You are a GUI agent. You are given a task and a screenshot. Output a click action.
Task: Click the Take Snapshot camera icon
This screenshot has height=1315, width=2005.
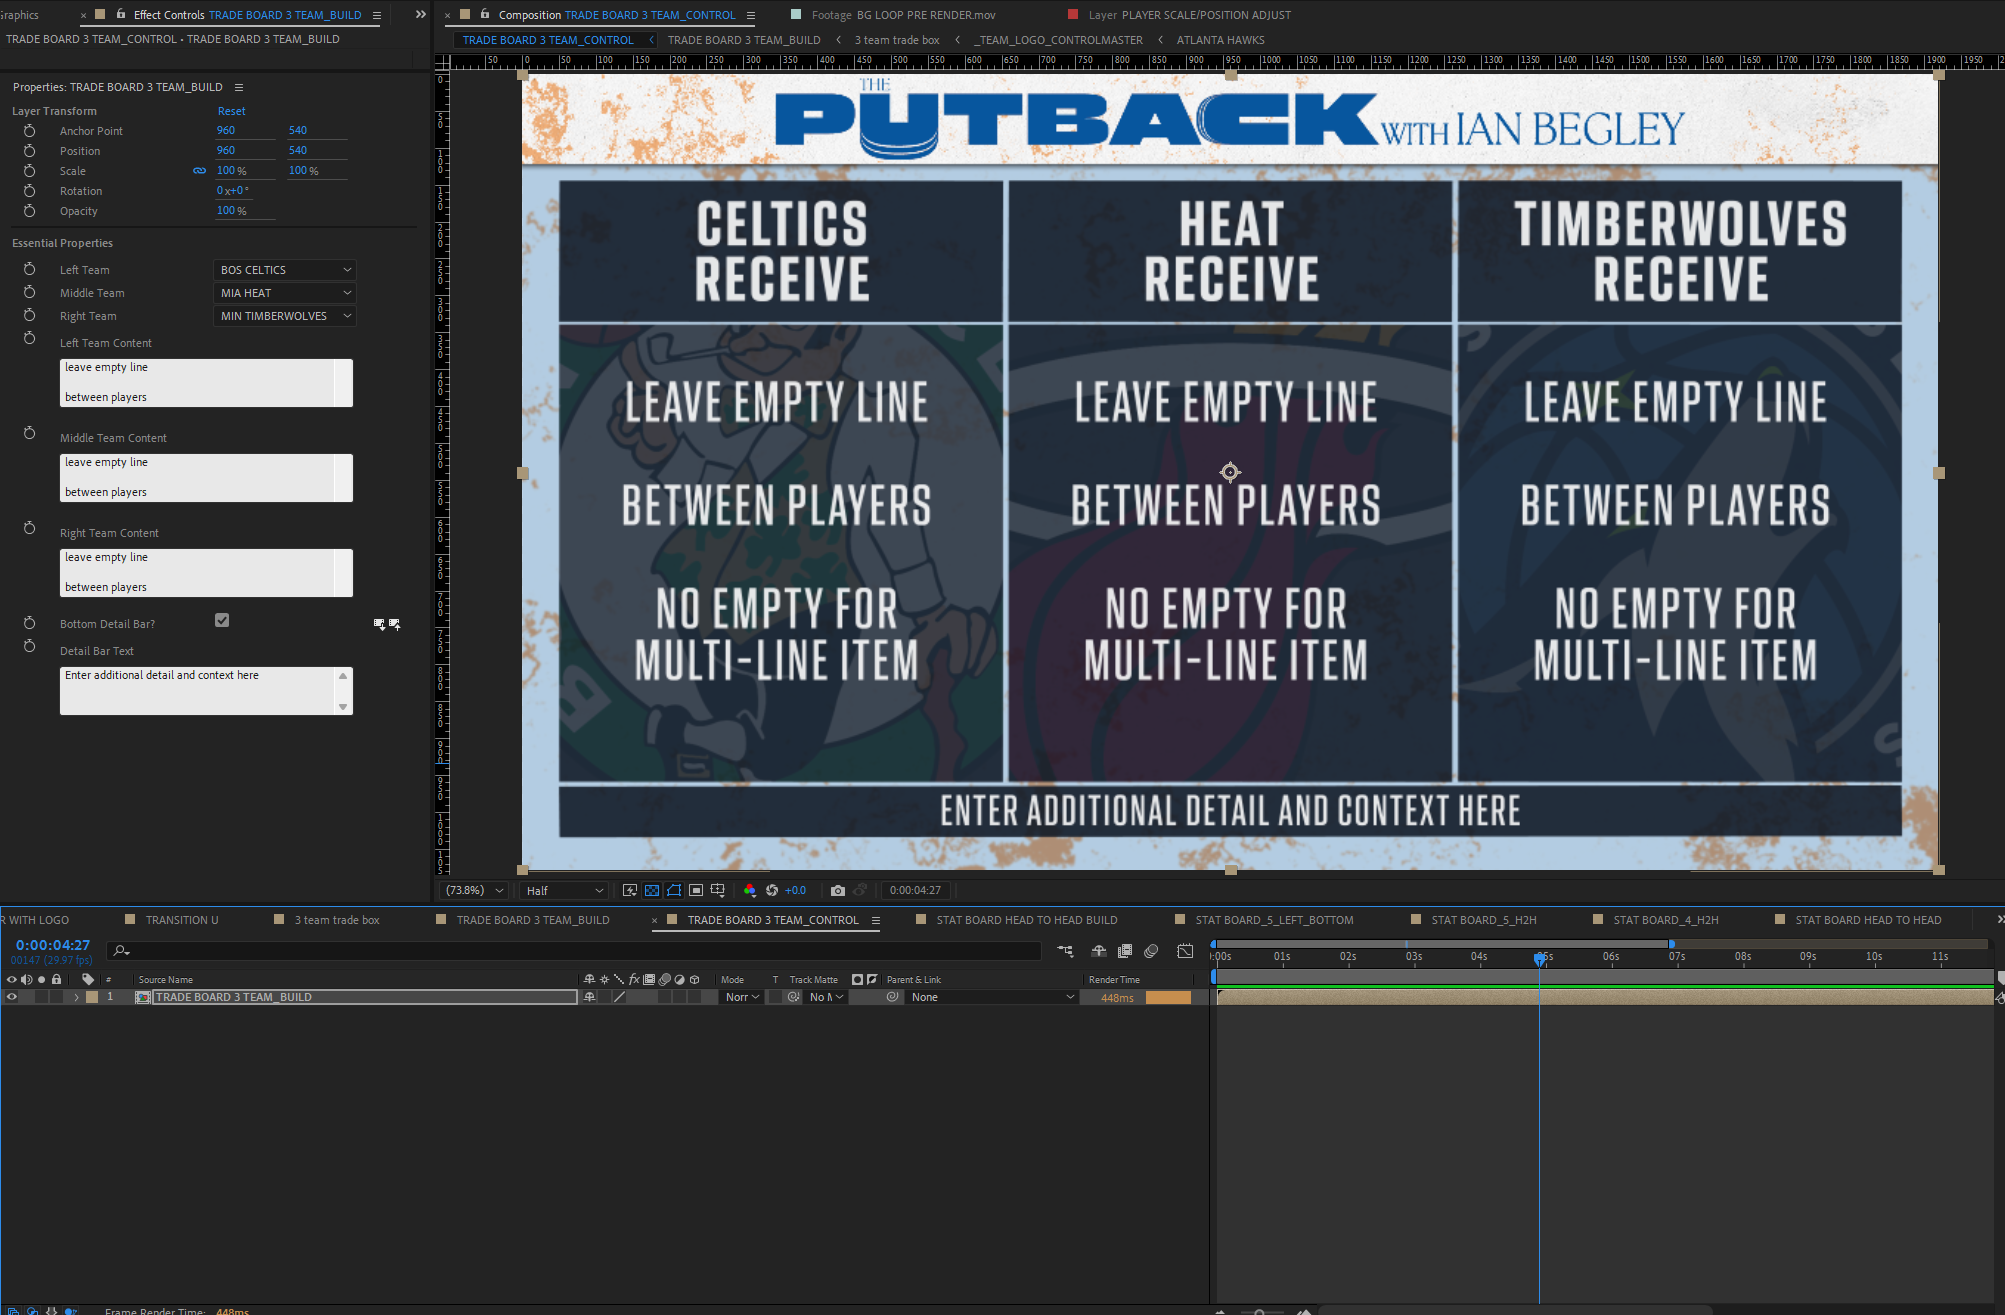click(838, 890)
